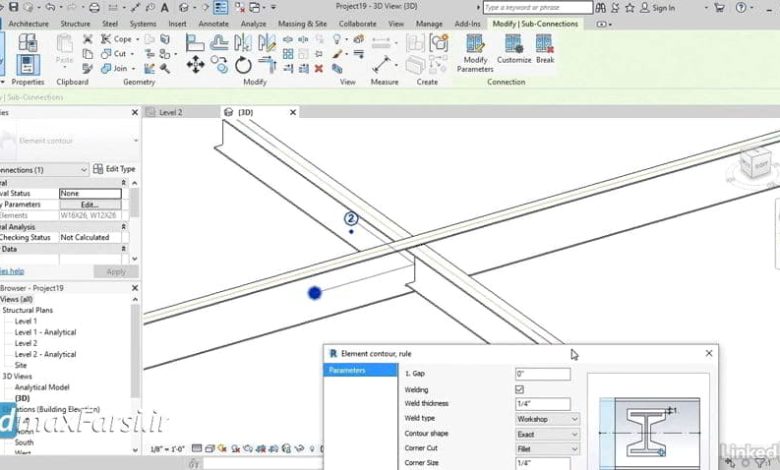This screenshot has height=470, width=780.
Task: Select the Move tool icon
Action: pyautogui.click(x=195, y=65)
